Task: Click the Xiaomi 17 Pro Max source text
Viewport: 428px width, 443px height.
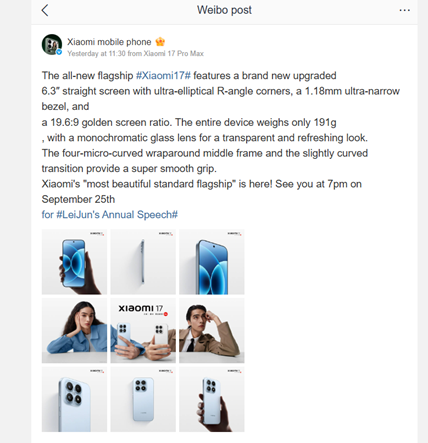Action: [173, 54]
